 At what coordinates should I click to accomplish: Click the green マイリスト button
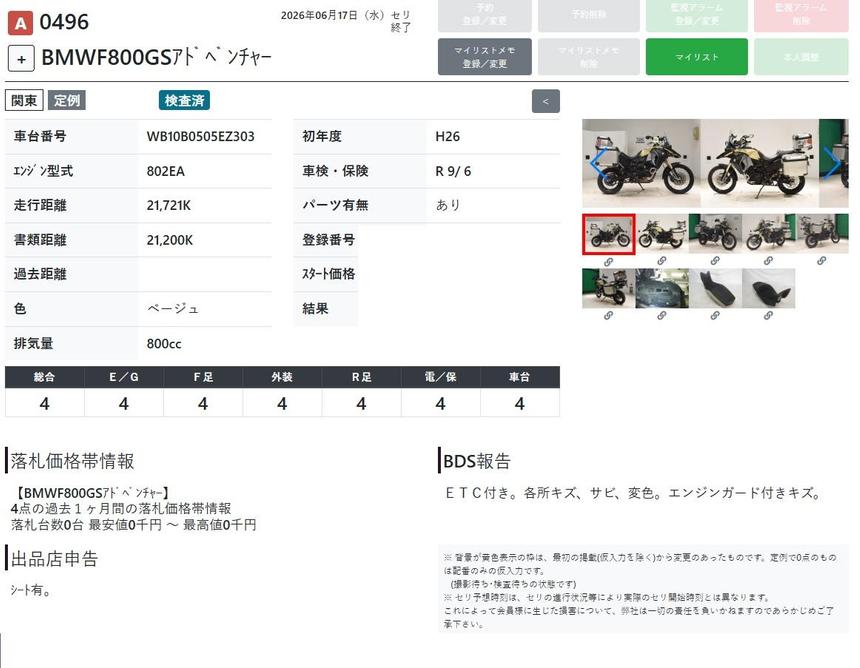click(x=697, y=56)
